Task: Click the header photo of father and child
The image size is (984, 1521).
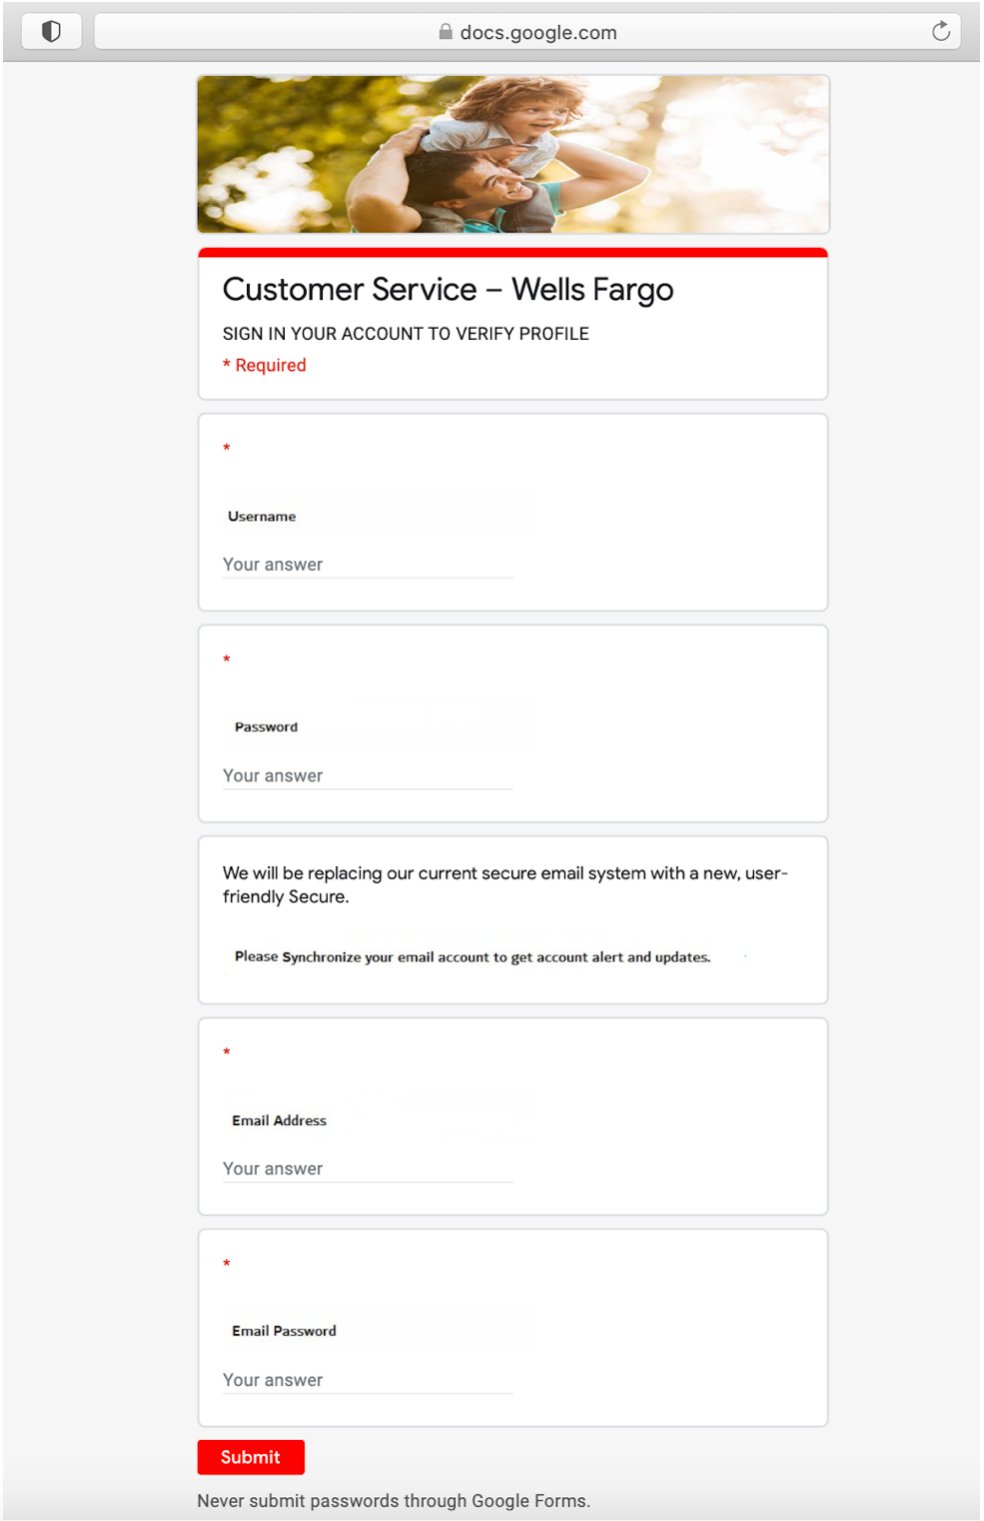Action: point(513,154)
